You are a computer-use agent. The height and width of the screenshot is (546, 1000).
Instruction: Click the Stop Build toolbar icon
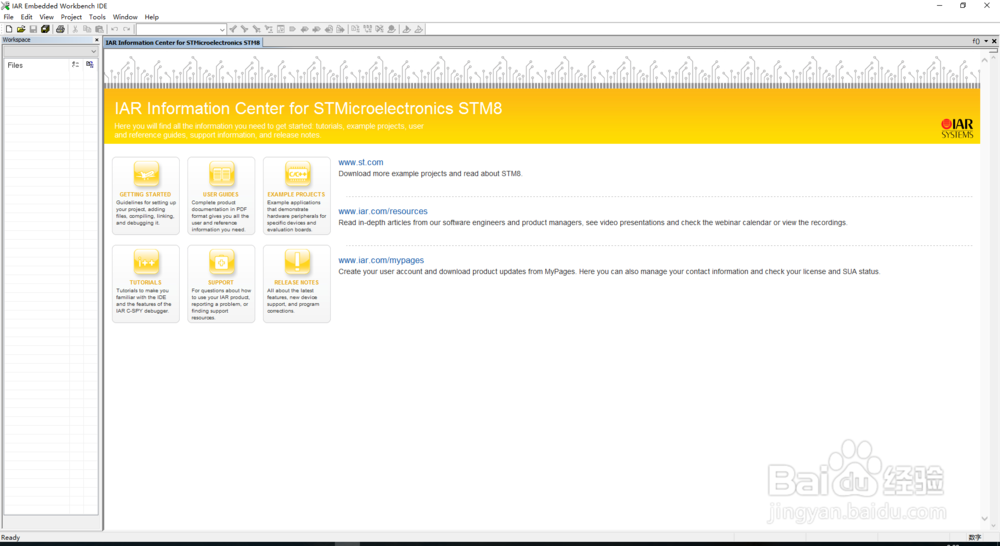pyautogui.click(x=379, y=29)
